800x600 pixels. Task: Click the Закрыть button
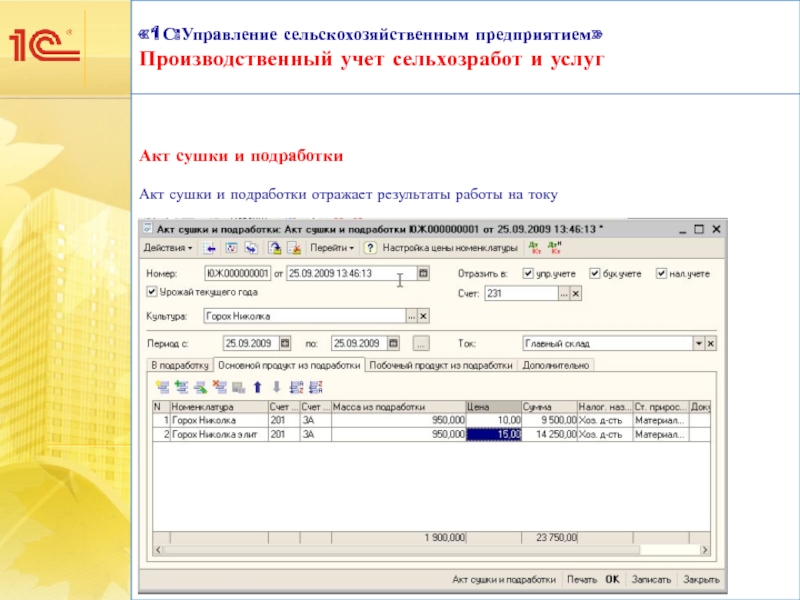(x=701, y=580)
